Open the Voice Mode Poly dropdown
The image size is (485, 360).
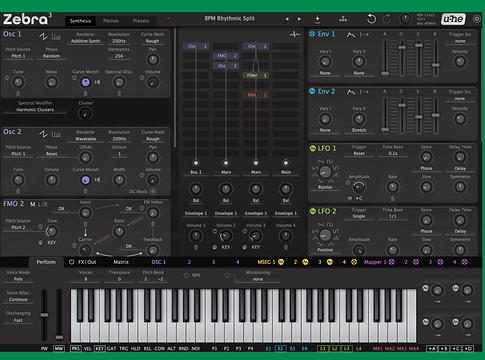[x=18, y=279]
